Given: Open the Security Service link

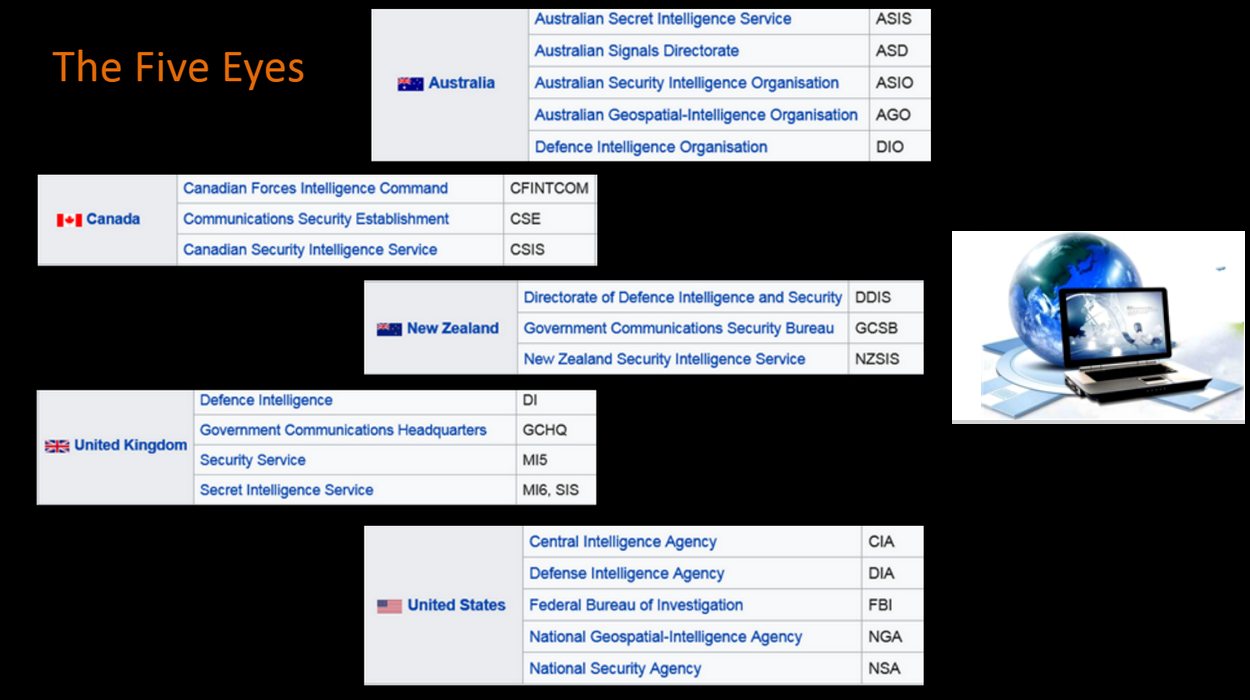Looking at the screenshot, I should (x=253, y=460).
